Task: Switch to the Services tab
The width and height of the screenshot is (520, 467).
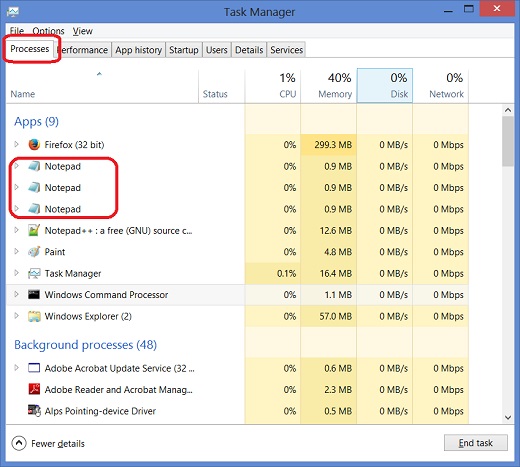Action: click(x=287, y=50)
